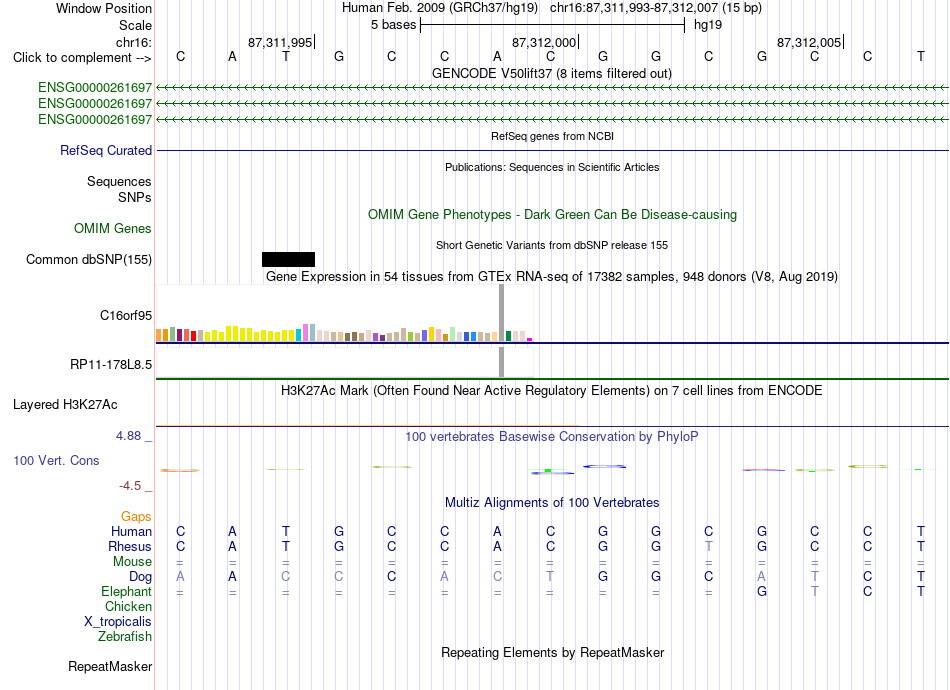Viewport: 950px width, 690px height.
Task: Select the Mouse alignment row label
Action: pyautogui.click(x=132, y=562)
